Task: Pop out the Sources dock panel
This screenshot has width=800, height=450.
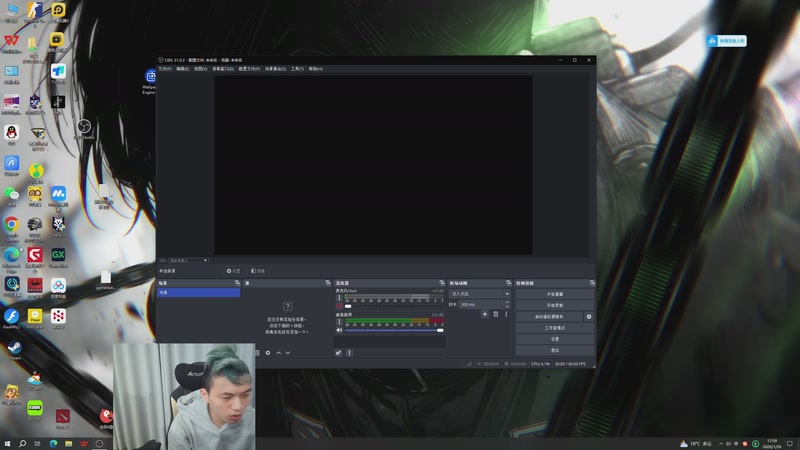Action: (x=328, y=283)
